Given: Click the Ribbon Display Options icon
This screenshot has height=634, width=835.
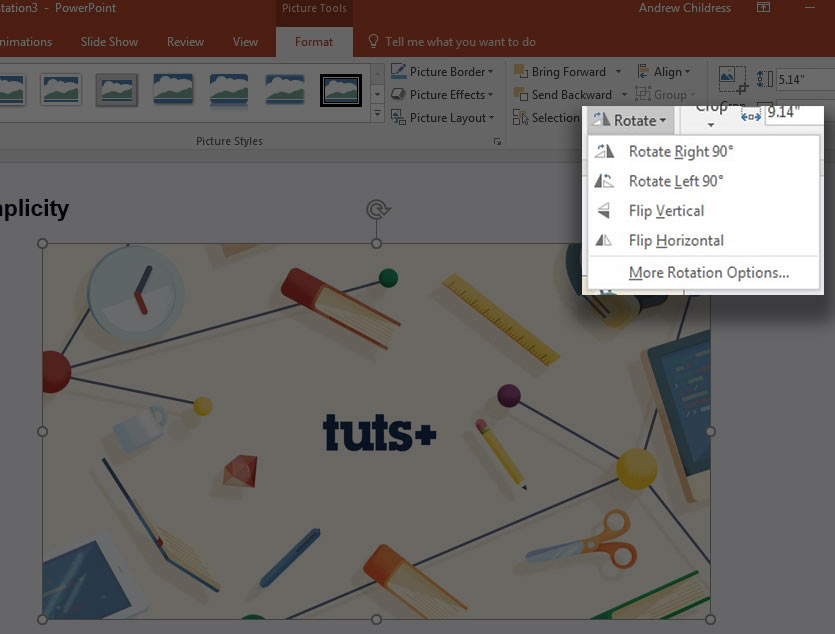Looking at the screenshot, I should [x=764, y=7].
